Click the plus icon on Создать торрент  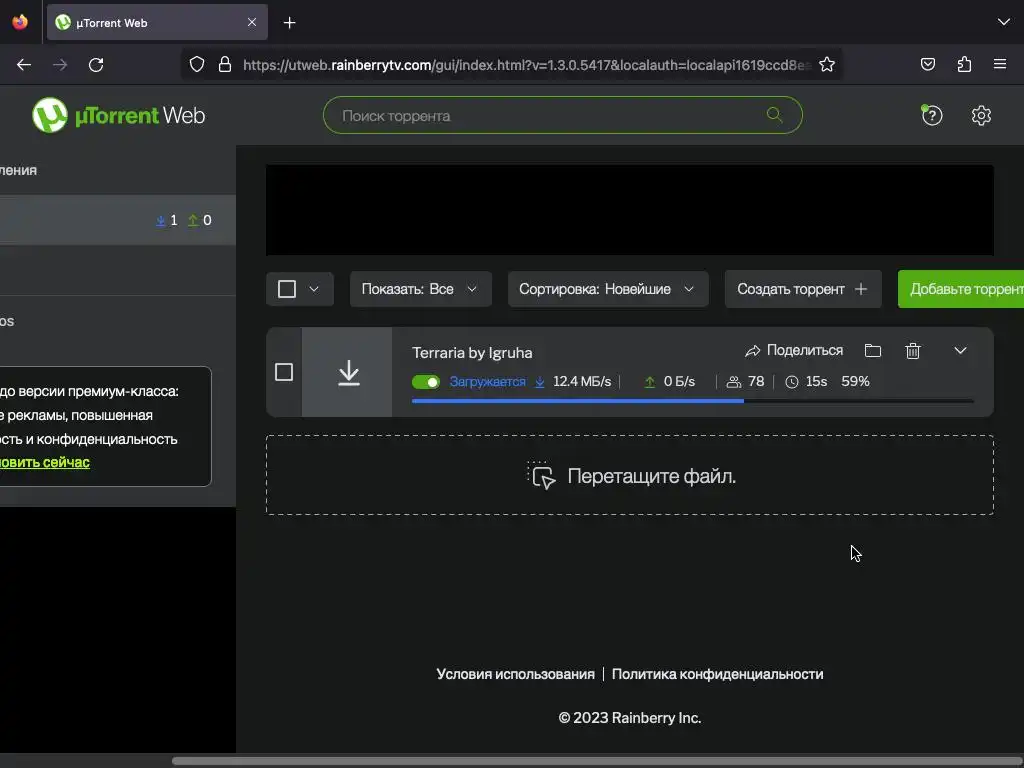pyautogui.click(x=861, y=289)
